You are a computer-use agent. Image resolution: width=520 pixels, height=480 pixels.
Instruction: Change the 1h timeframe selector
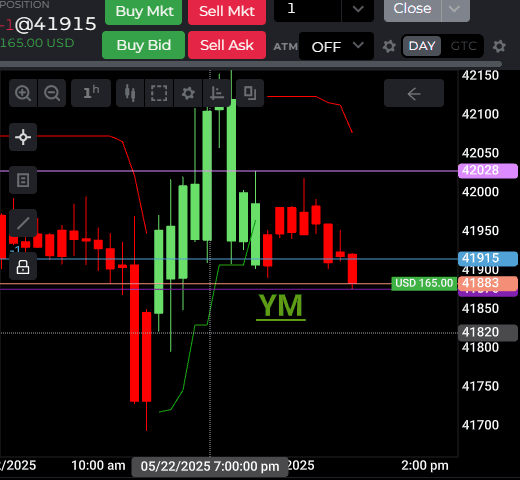[91, 93]
